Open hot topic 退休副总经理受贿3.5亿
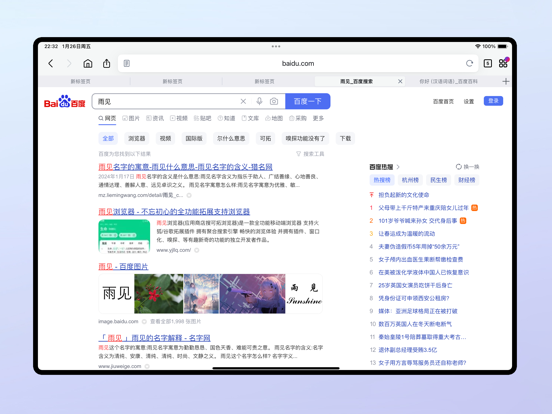 point(408,350)
